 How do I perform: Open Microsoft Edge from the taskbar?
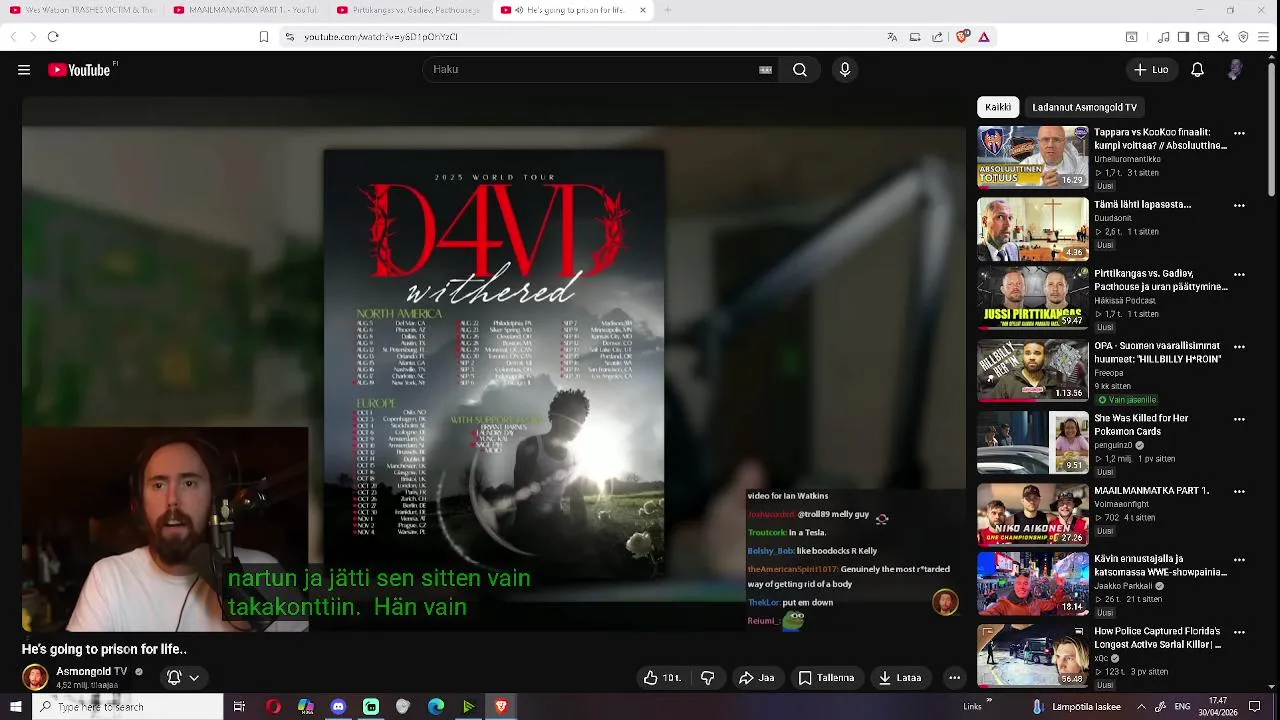[436, 707]
